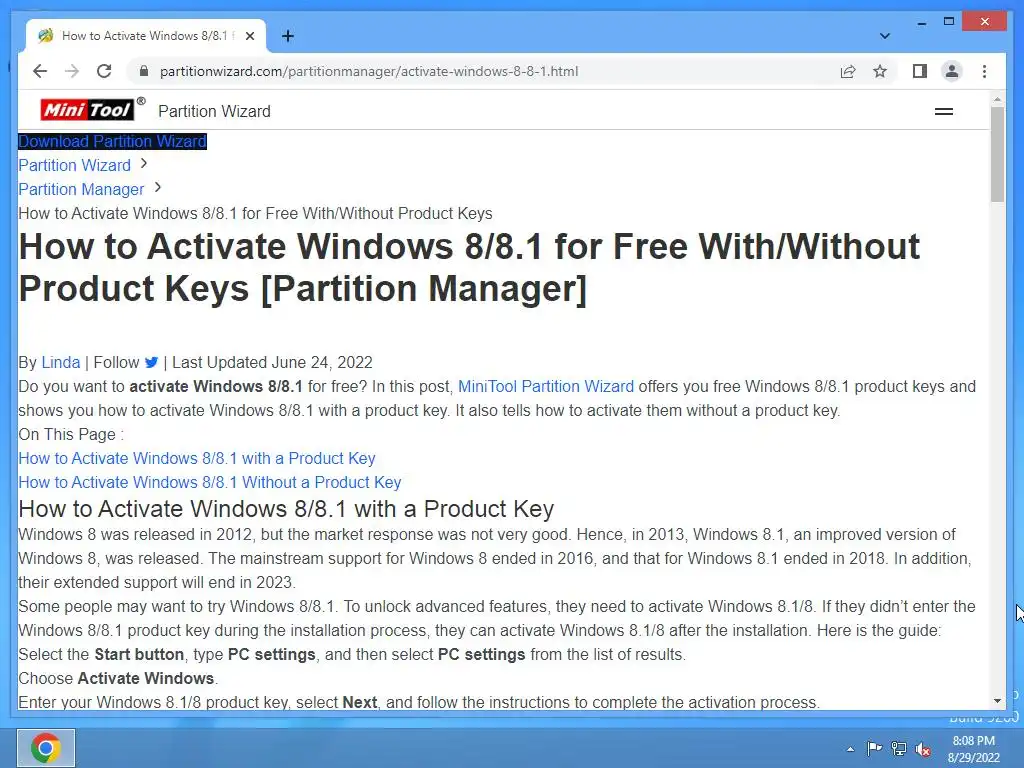Click the scrollbar up arrow
The image size is (1024, 768).
(997, 99)
